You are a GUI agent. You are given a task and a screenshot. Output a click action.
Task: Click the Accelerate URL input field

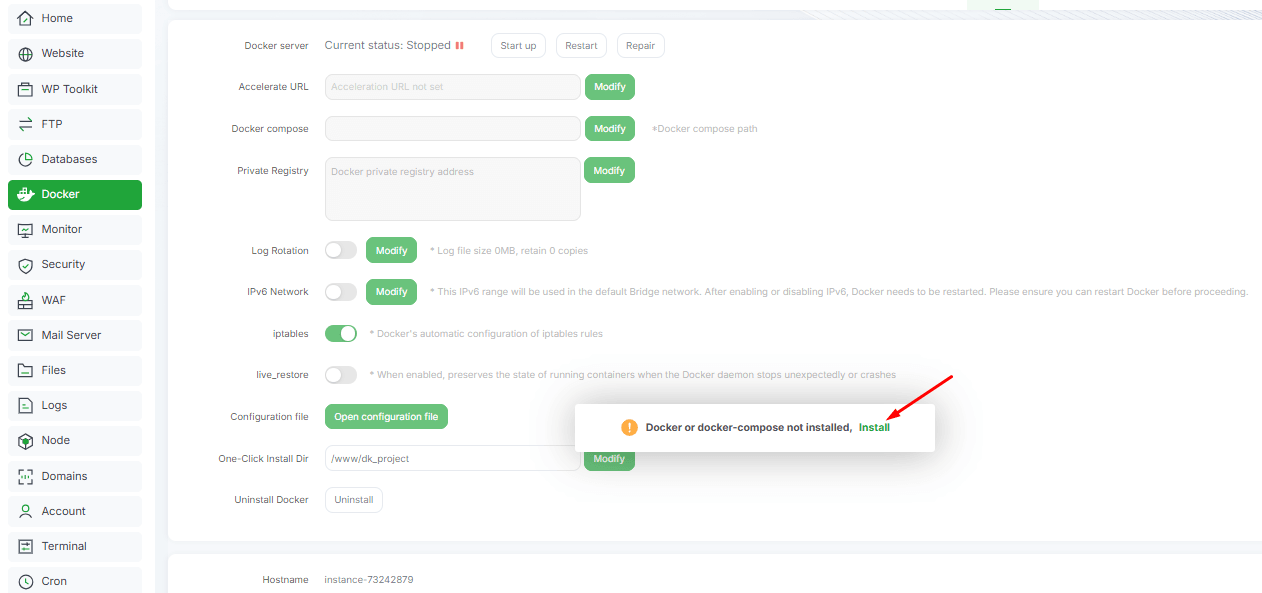click(x=452, y=87)
